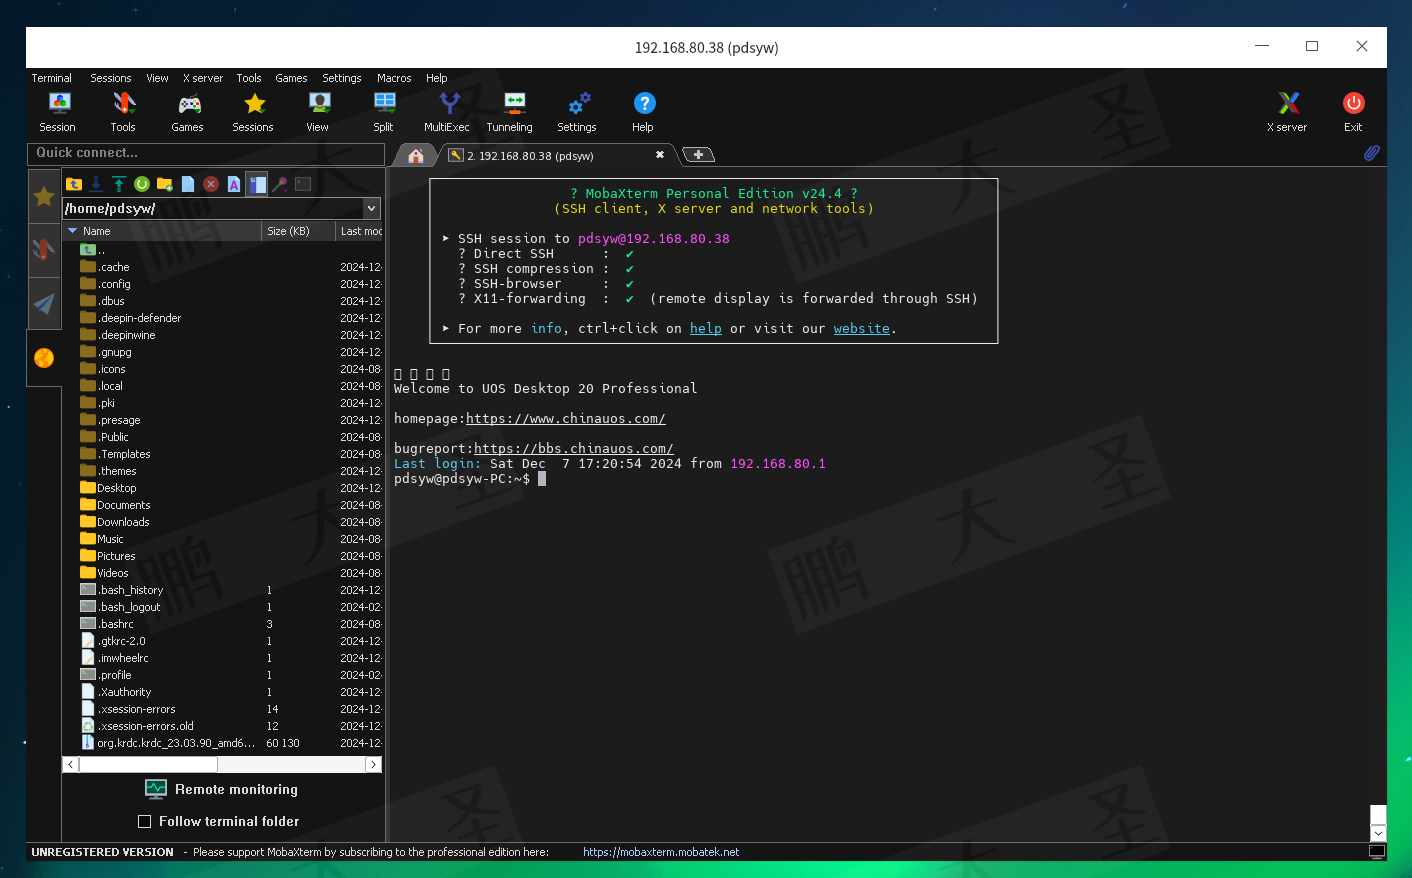Click the red delete icon in SFTP toolbar
The width and height of the screenshot is (1412, 878).
tap(211, 184)
